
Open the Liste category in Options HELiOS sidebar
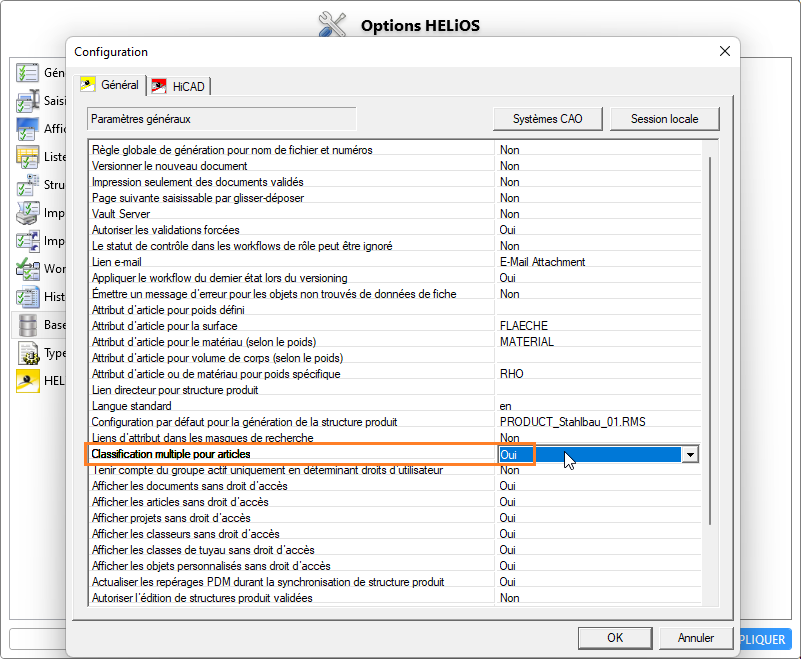(40, 157)
